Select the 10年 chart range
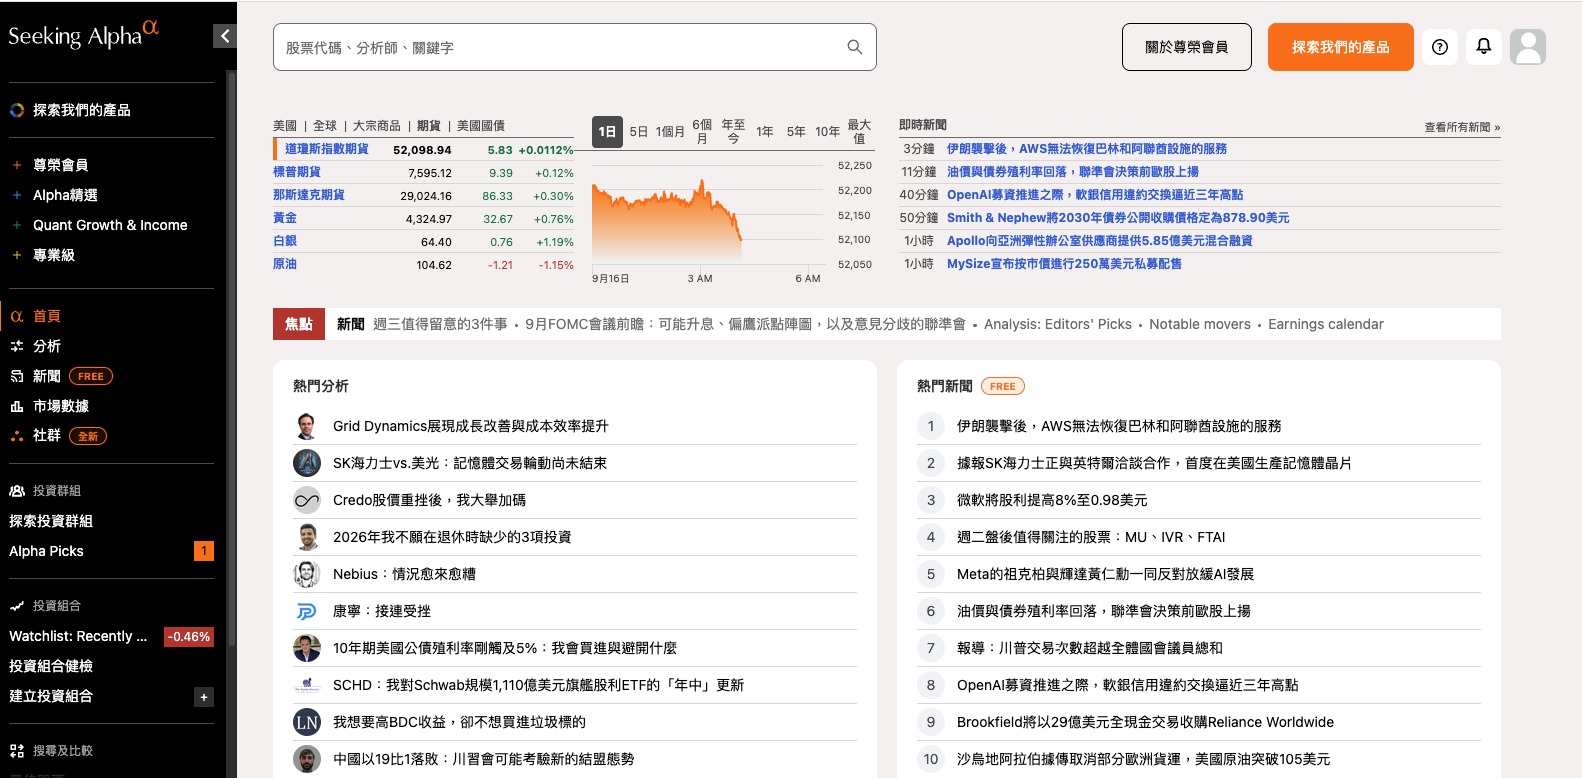Viewport: 1582px width, 778px height. point(827,132)
